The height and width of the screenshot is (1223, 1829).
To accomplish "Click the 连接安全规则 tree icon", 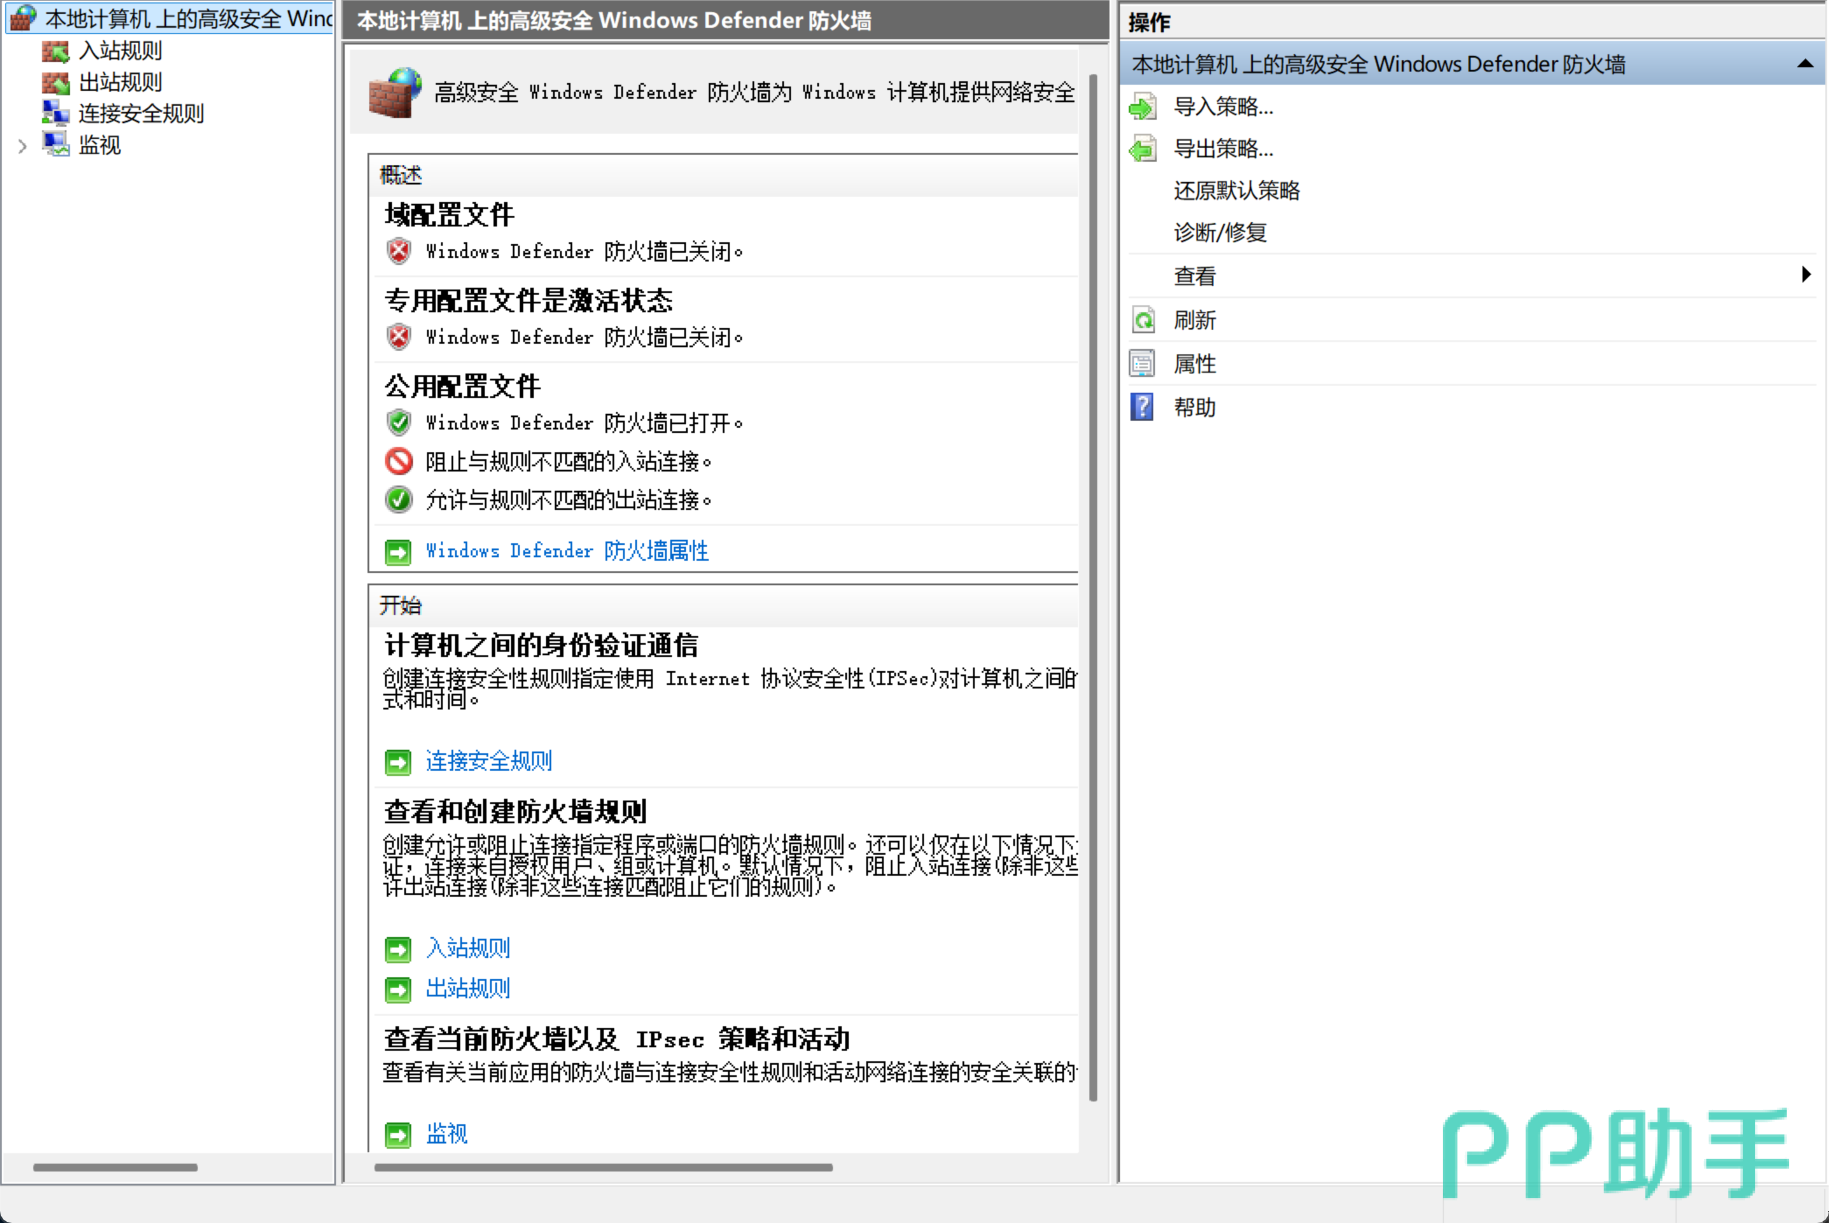I will [x=56, y=113].
